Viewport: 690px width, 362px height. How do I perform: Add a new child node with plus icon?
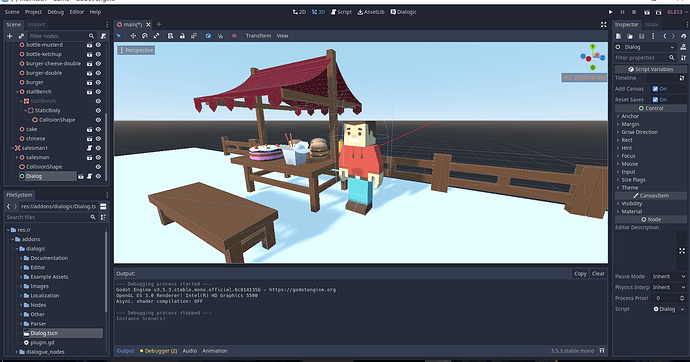coord(10,36)
